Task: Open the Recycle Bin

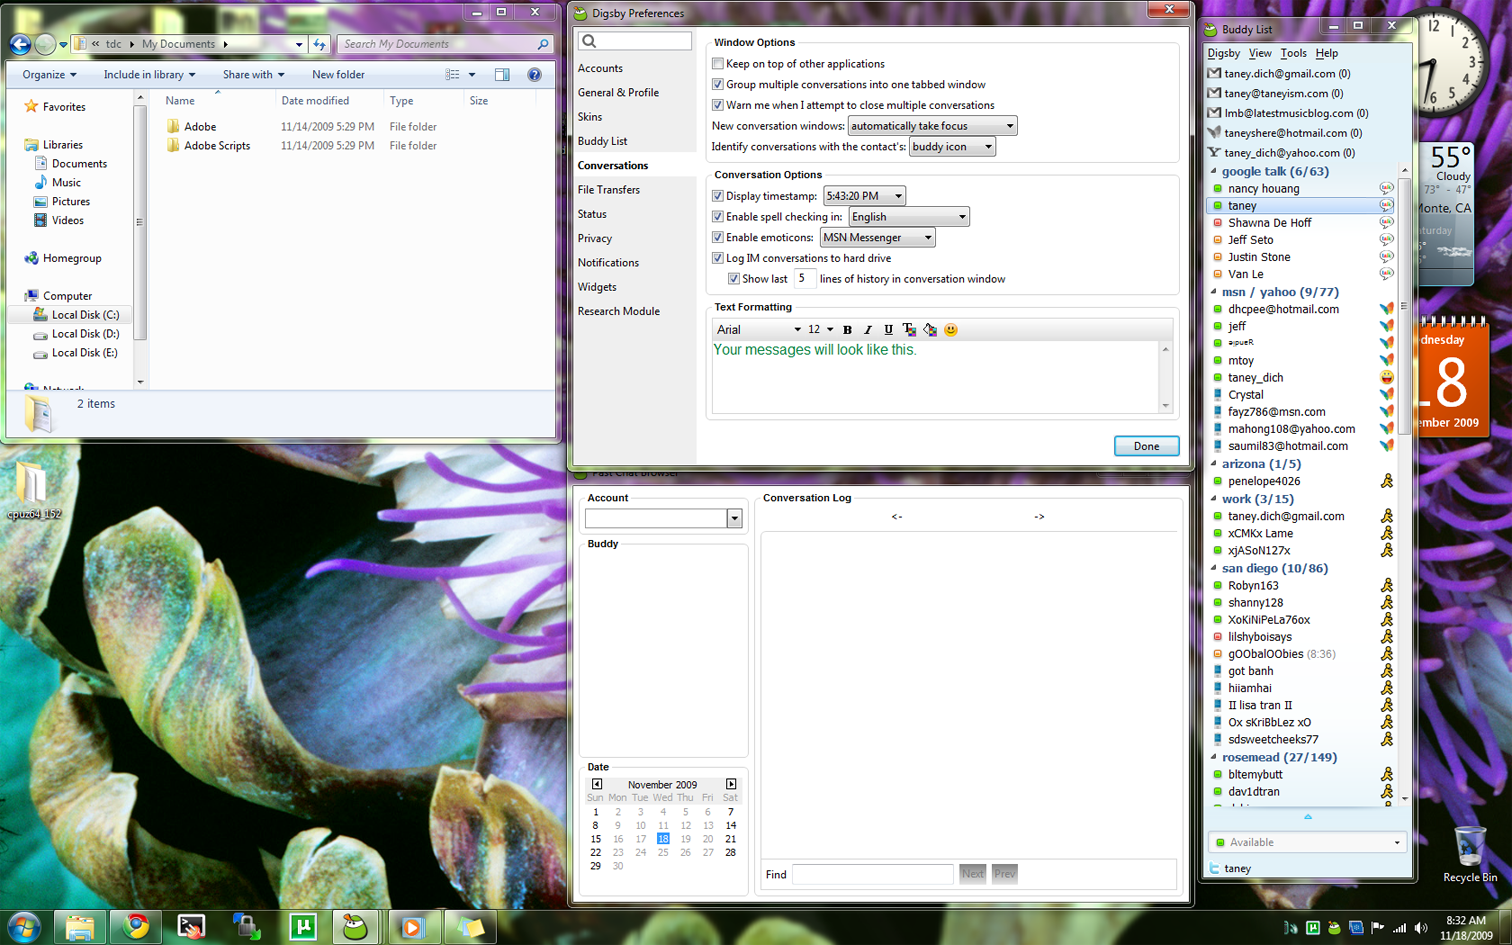Action: coord(1470,855)
